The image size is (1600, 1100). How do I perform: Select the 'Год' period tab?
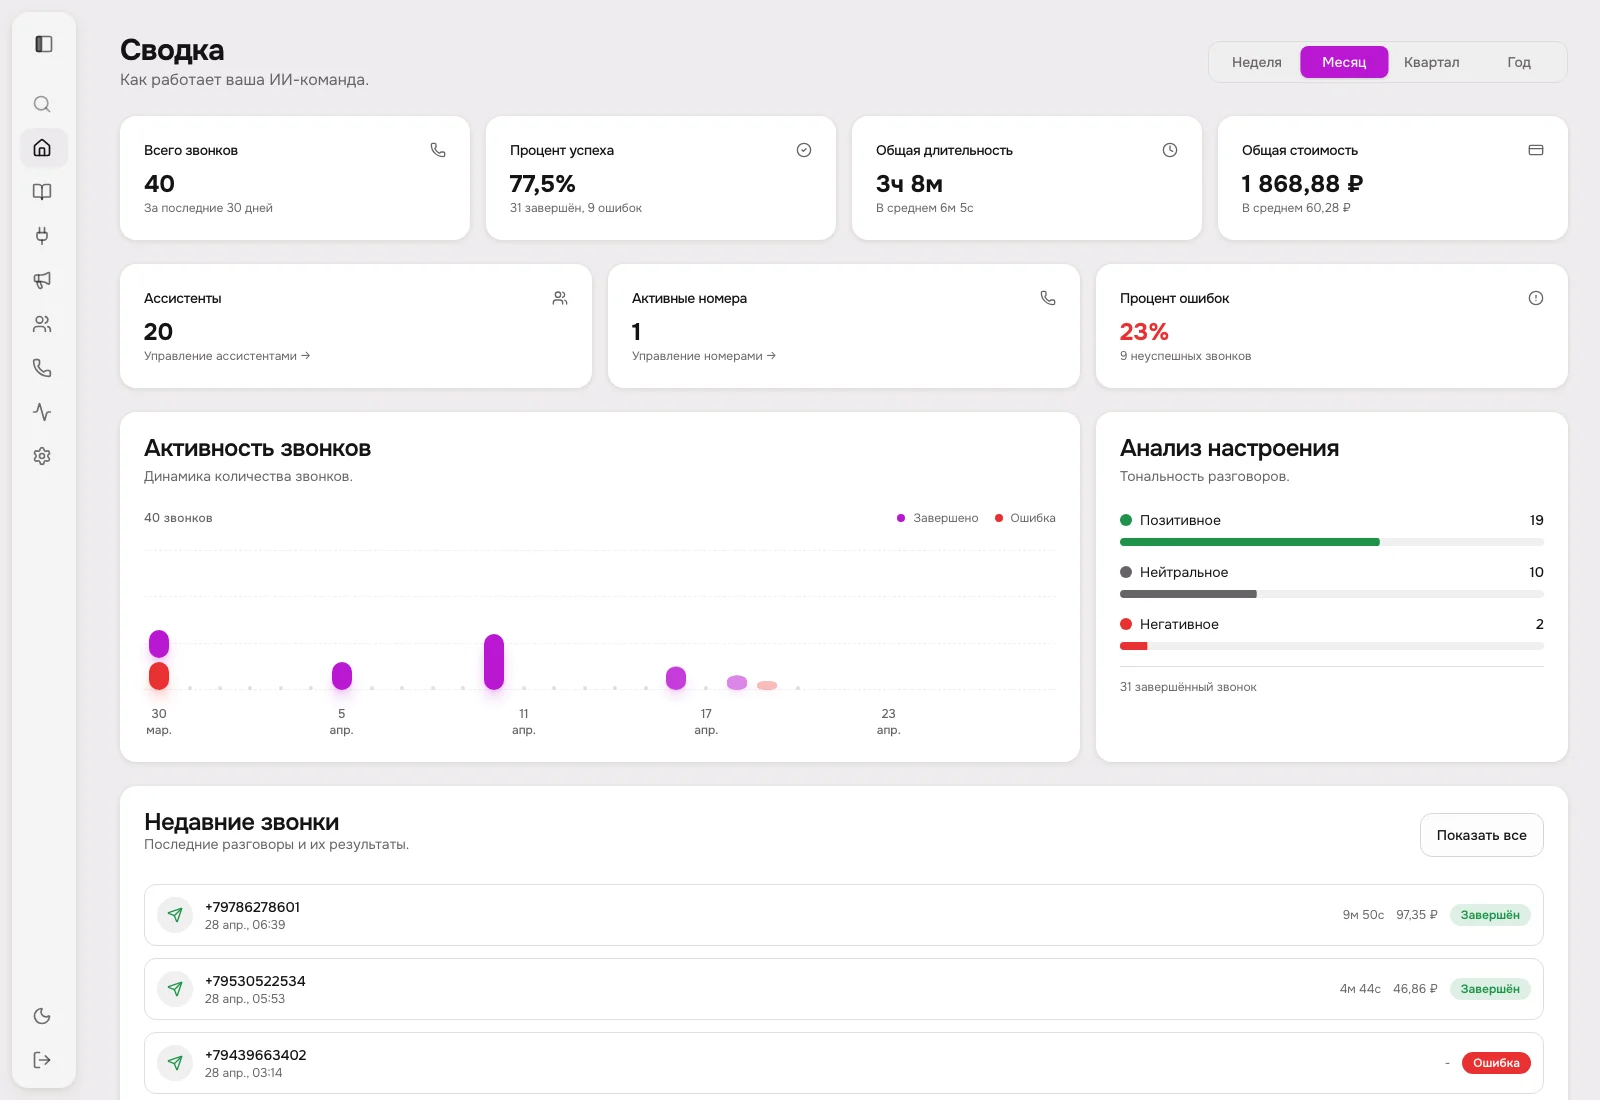click(1518, 61)
